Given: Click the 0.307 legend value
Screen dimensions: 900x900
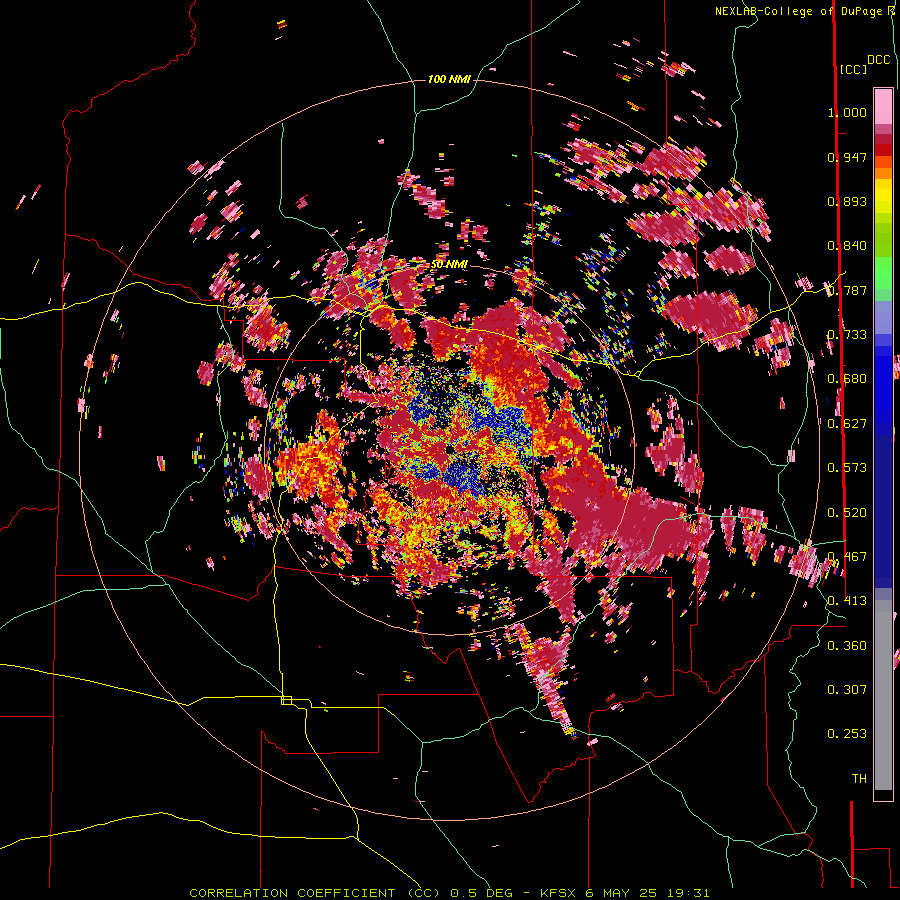Looking at the screenshot, I should pos(847,690).
